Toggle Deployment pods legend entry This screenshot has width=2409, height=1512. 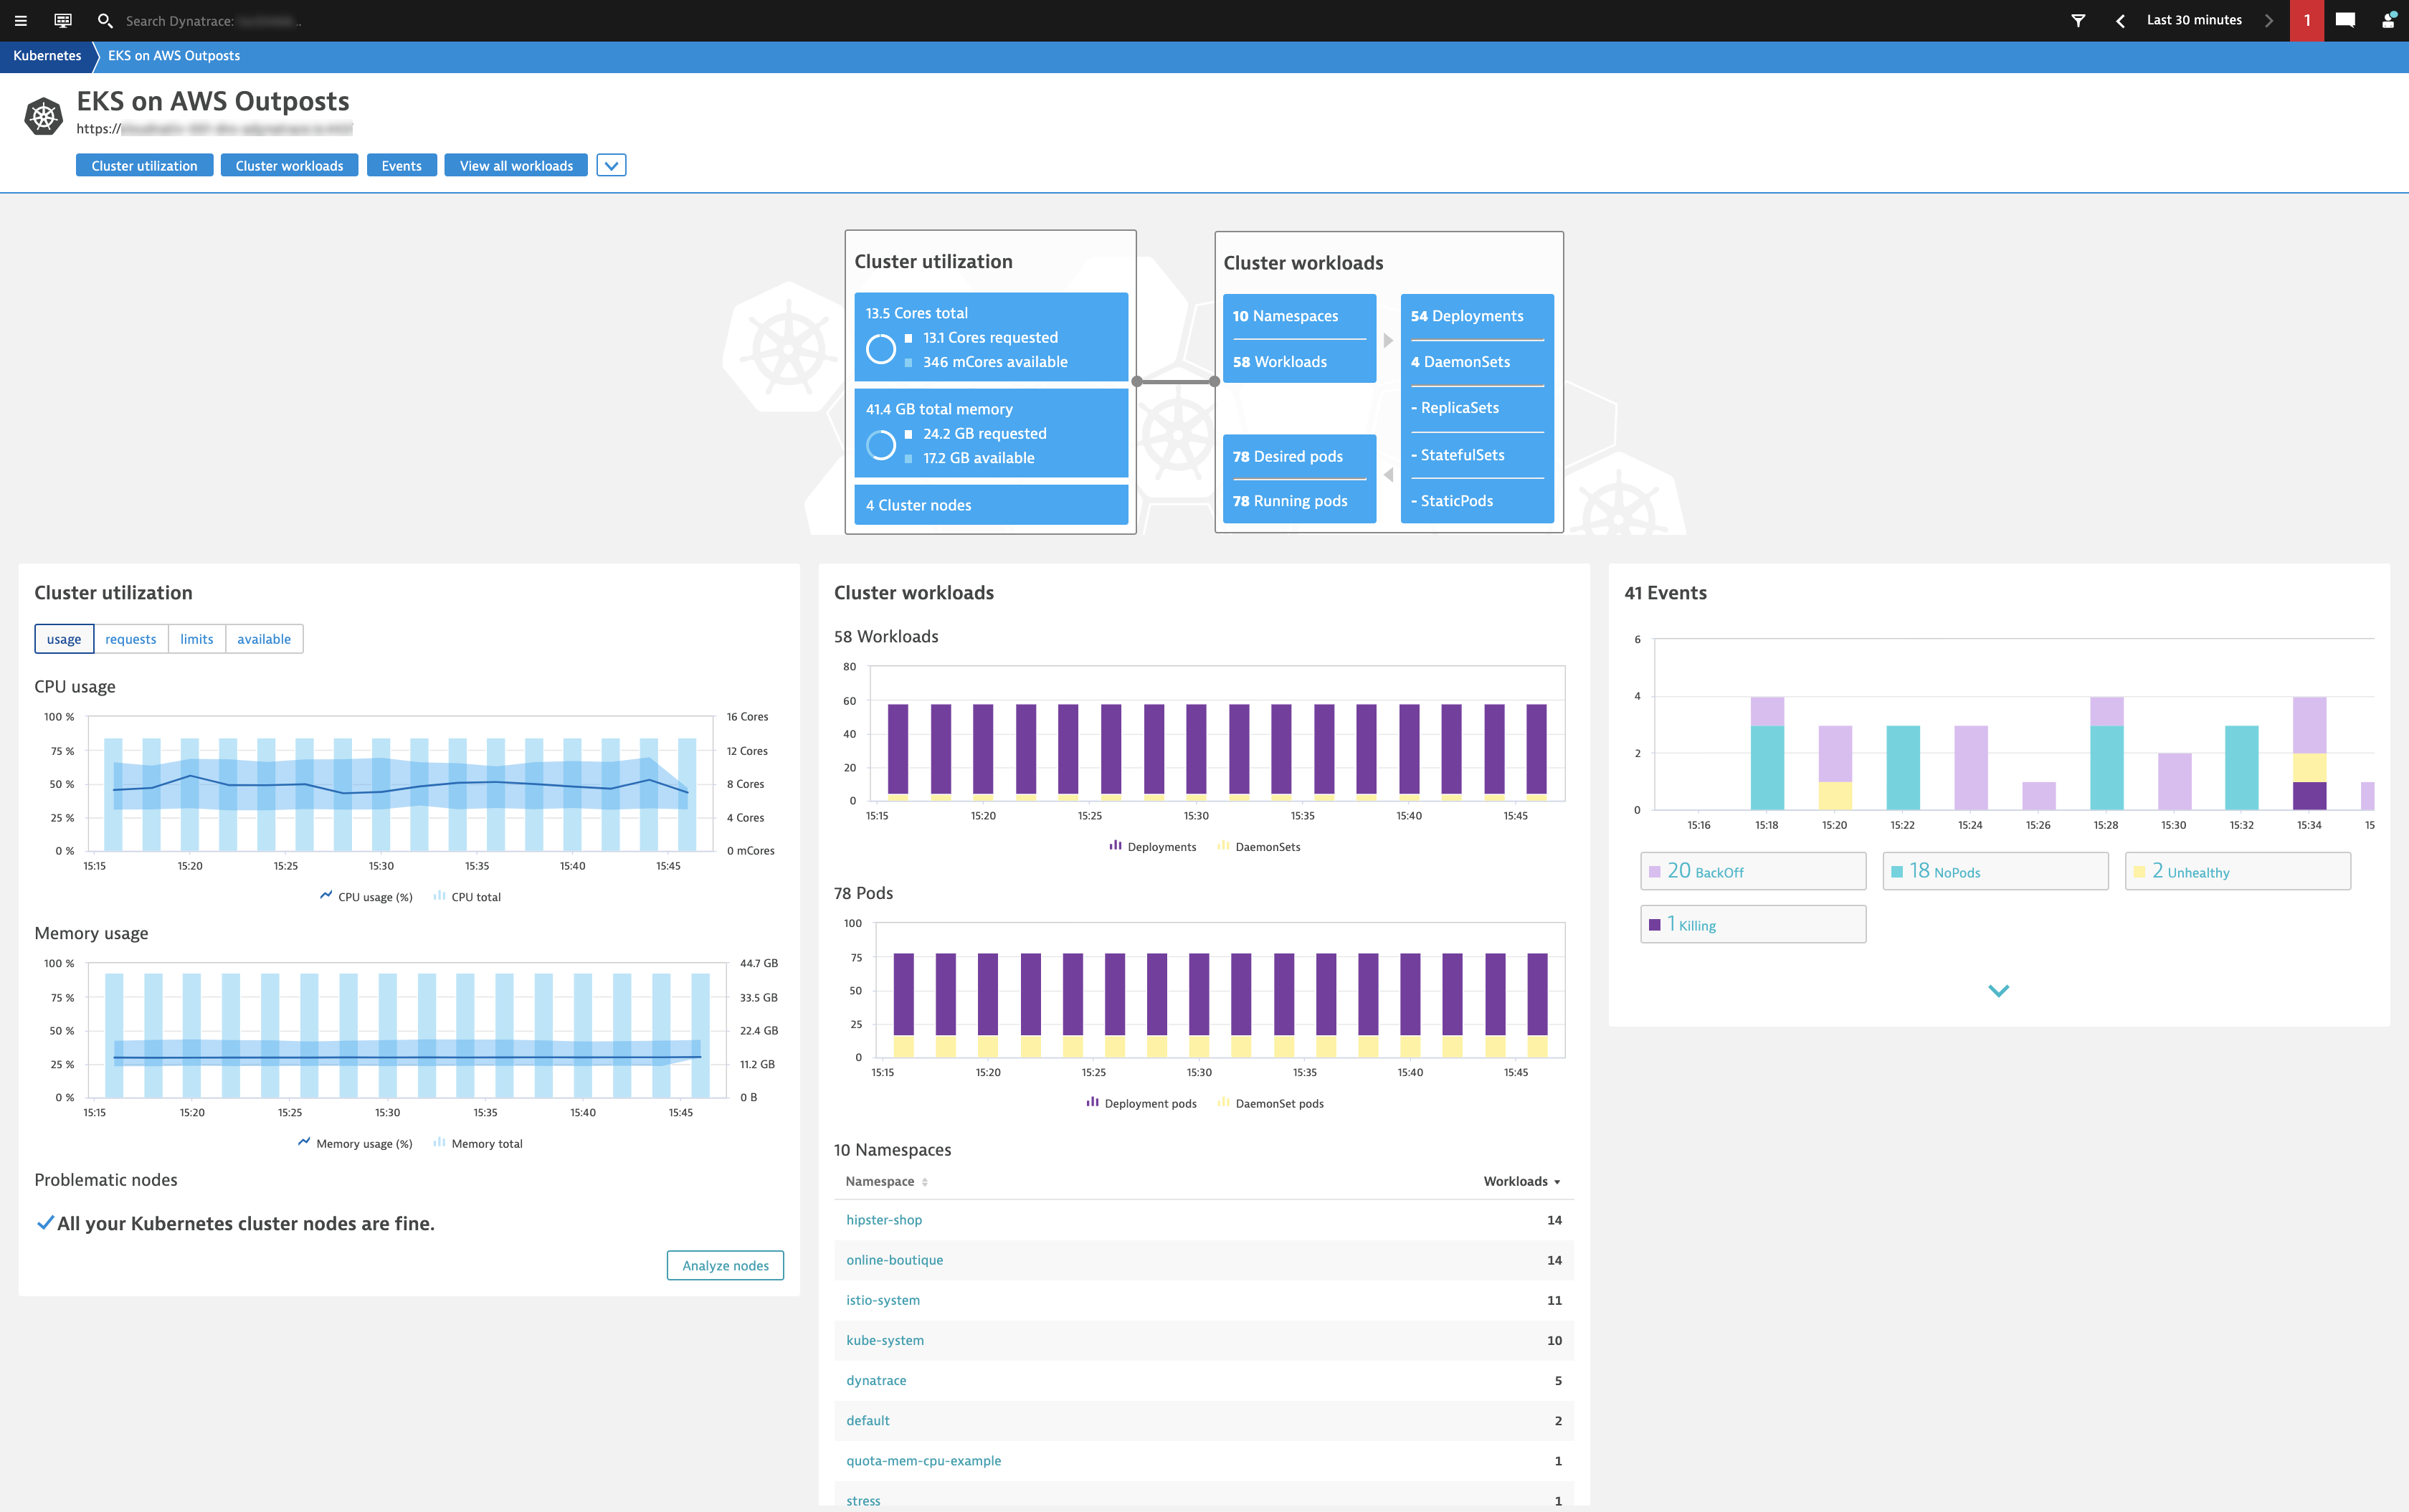(x=1141, y=1103)
